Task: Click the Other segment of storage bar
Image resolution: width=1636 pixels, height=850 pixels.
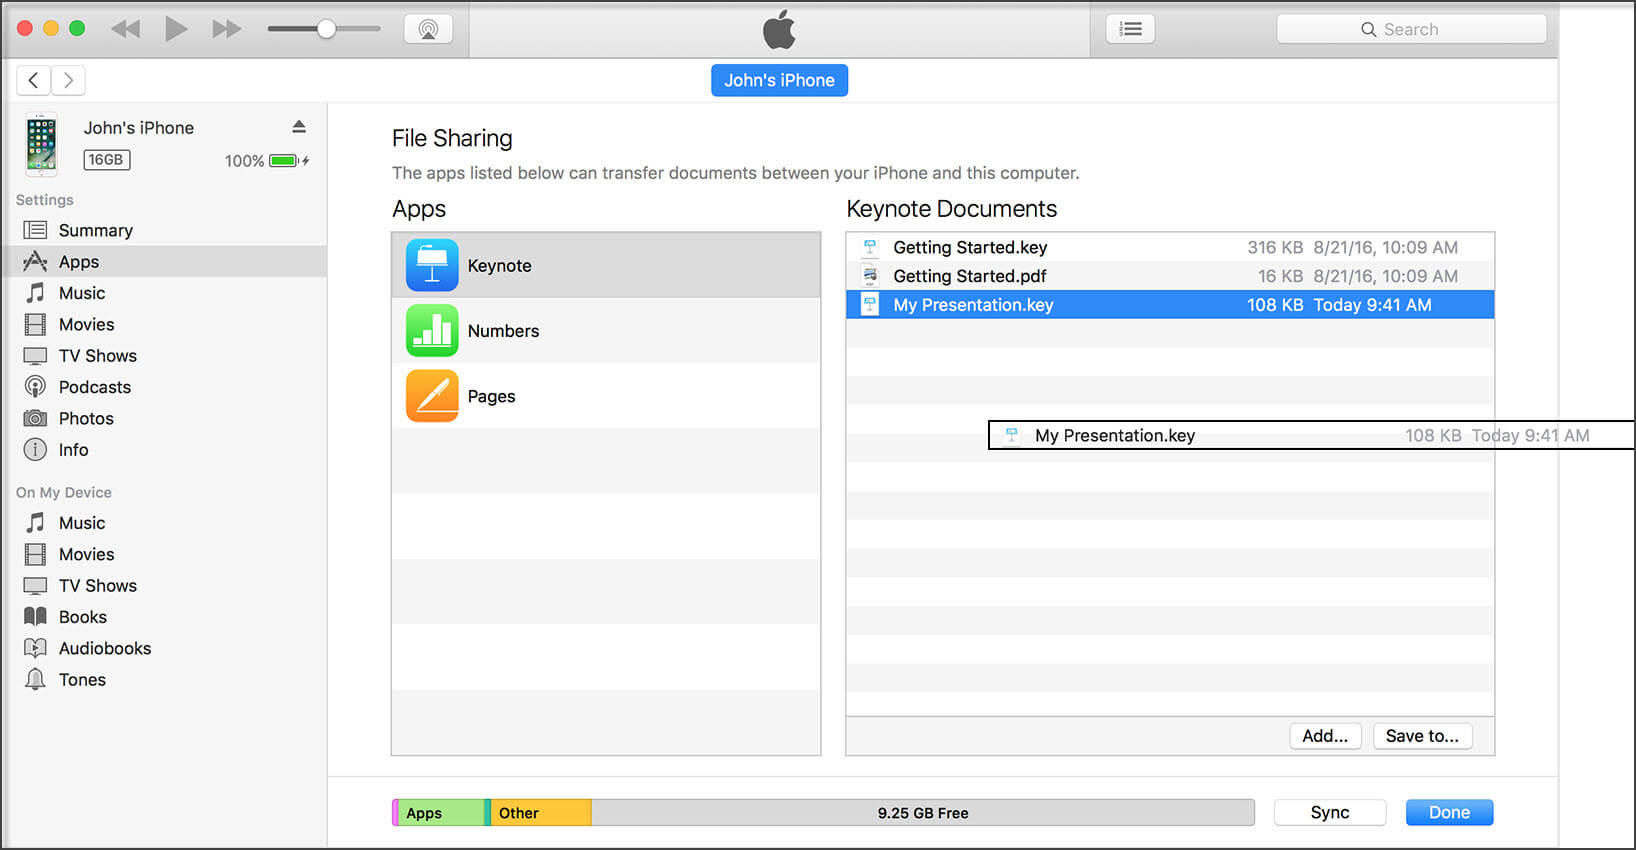Action: pyautogui.click(x=541, y=813)
